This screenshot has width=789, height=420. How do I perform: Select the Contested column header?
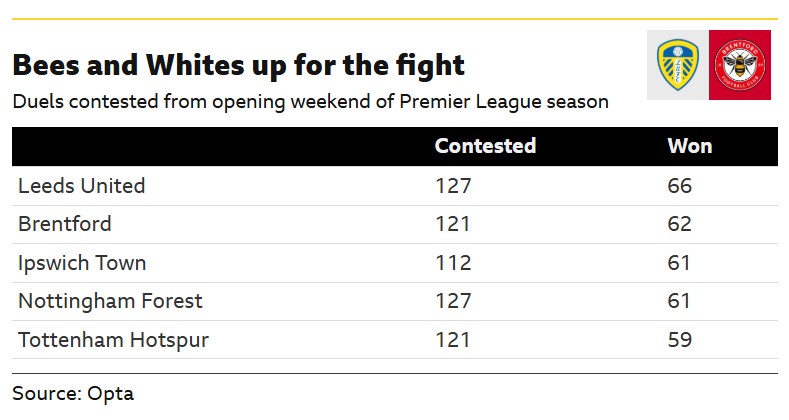point(485,146)
